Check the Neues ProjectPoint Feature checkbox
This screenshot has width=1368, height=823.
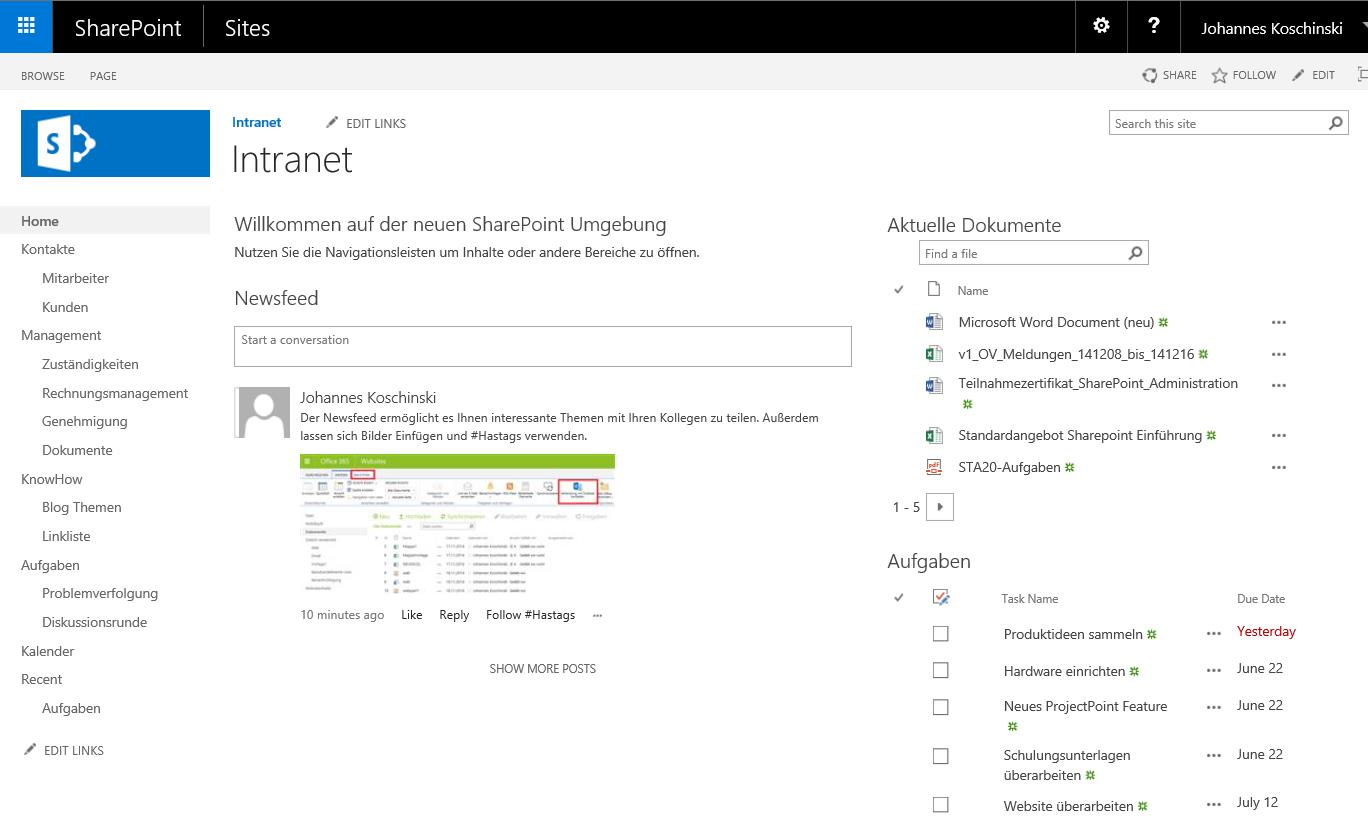[x=940, y=707]
